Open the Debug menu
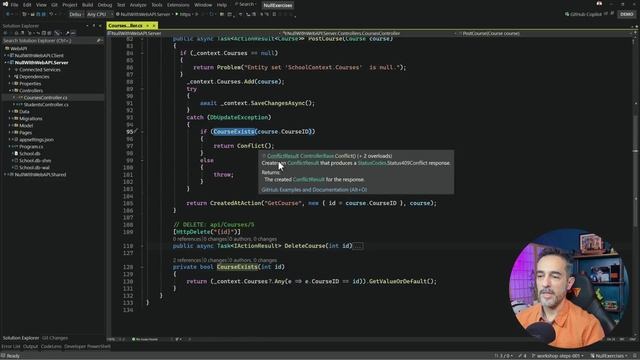The height and width of the screenshot is (360, 640). pos(105,5)
